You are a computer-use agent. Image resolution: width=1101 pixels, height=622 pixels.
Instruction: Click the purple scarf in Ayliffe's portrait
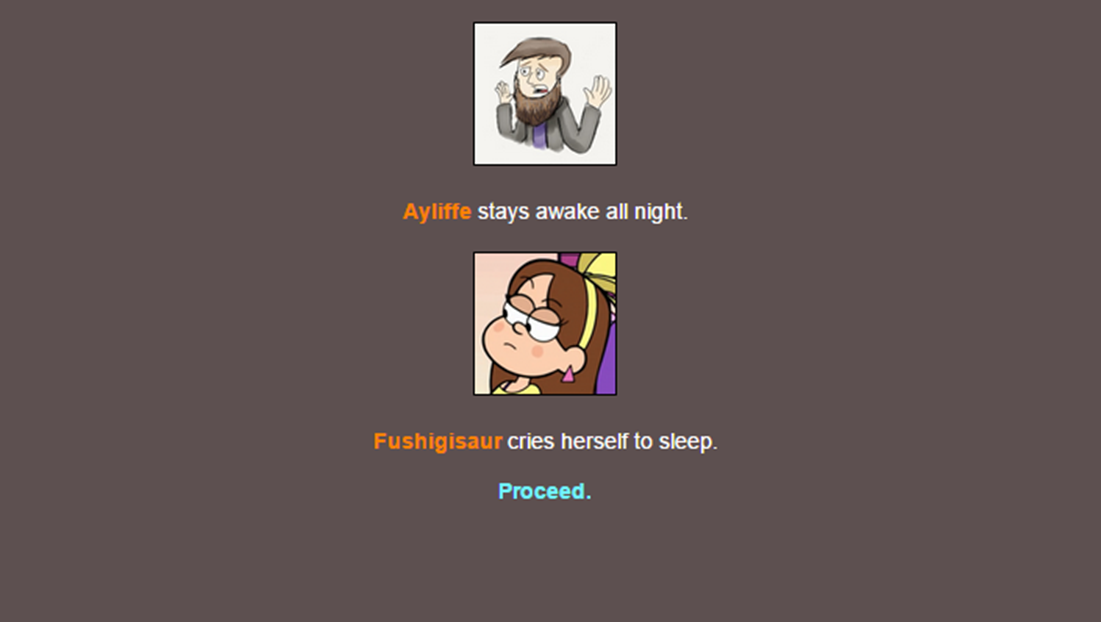[540, 135]
